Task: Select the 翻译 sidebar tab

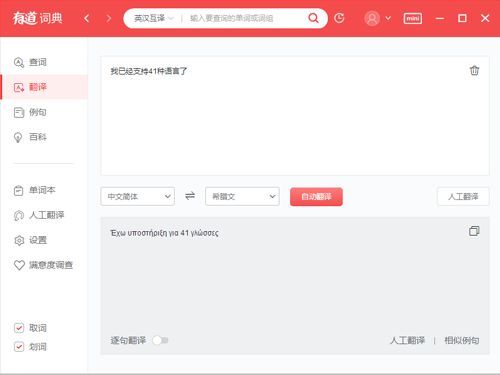Action: pos(44,87)
